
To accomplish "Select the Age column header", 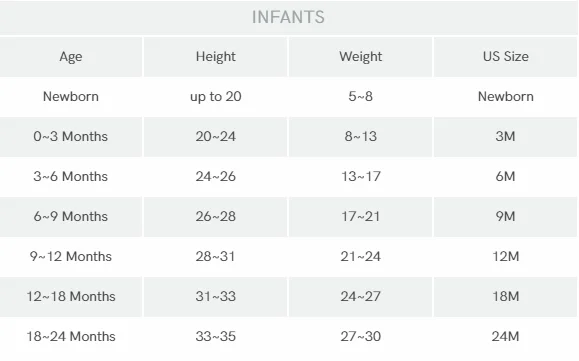I will coord(71,57).
